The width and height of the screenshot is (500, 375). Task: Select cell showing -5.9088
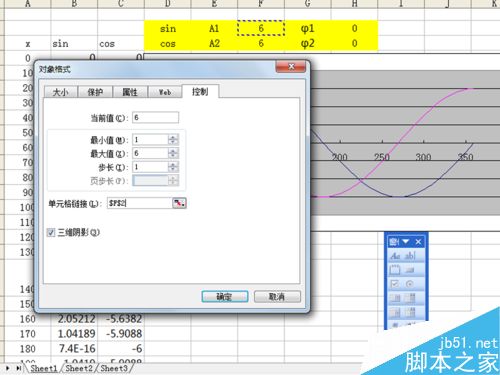pos(121,334)
